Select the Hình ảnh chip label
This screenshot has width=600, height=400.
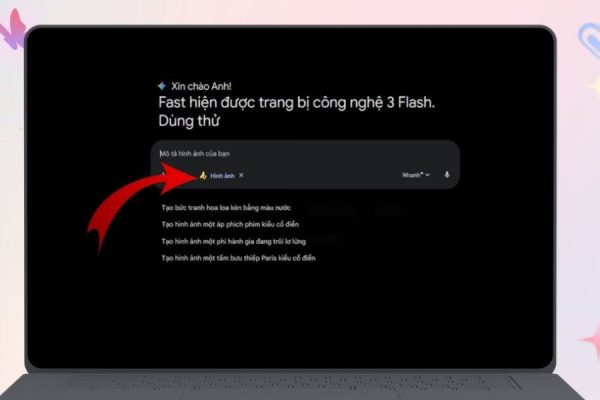(x=222, y=176)
